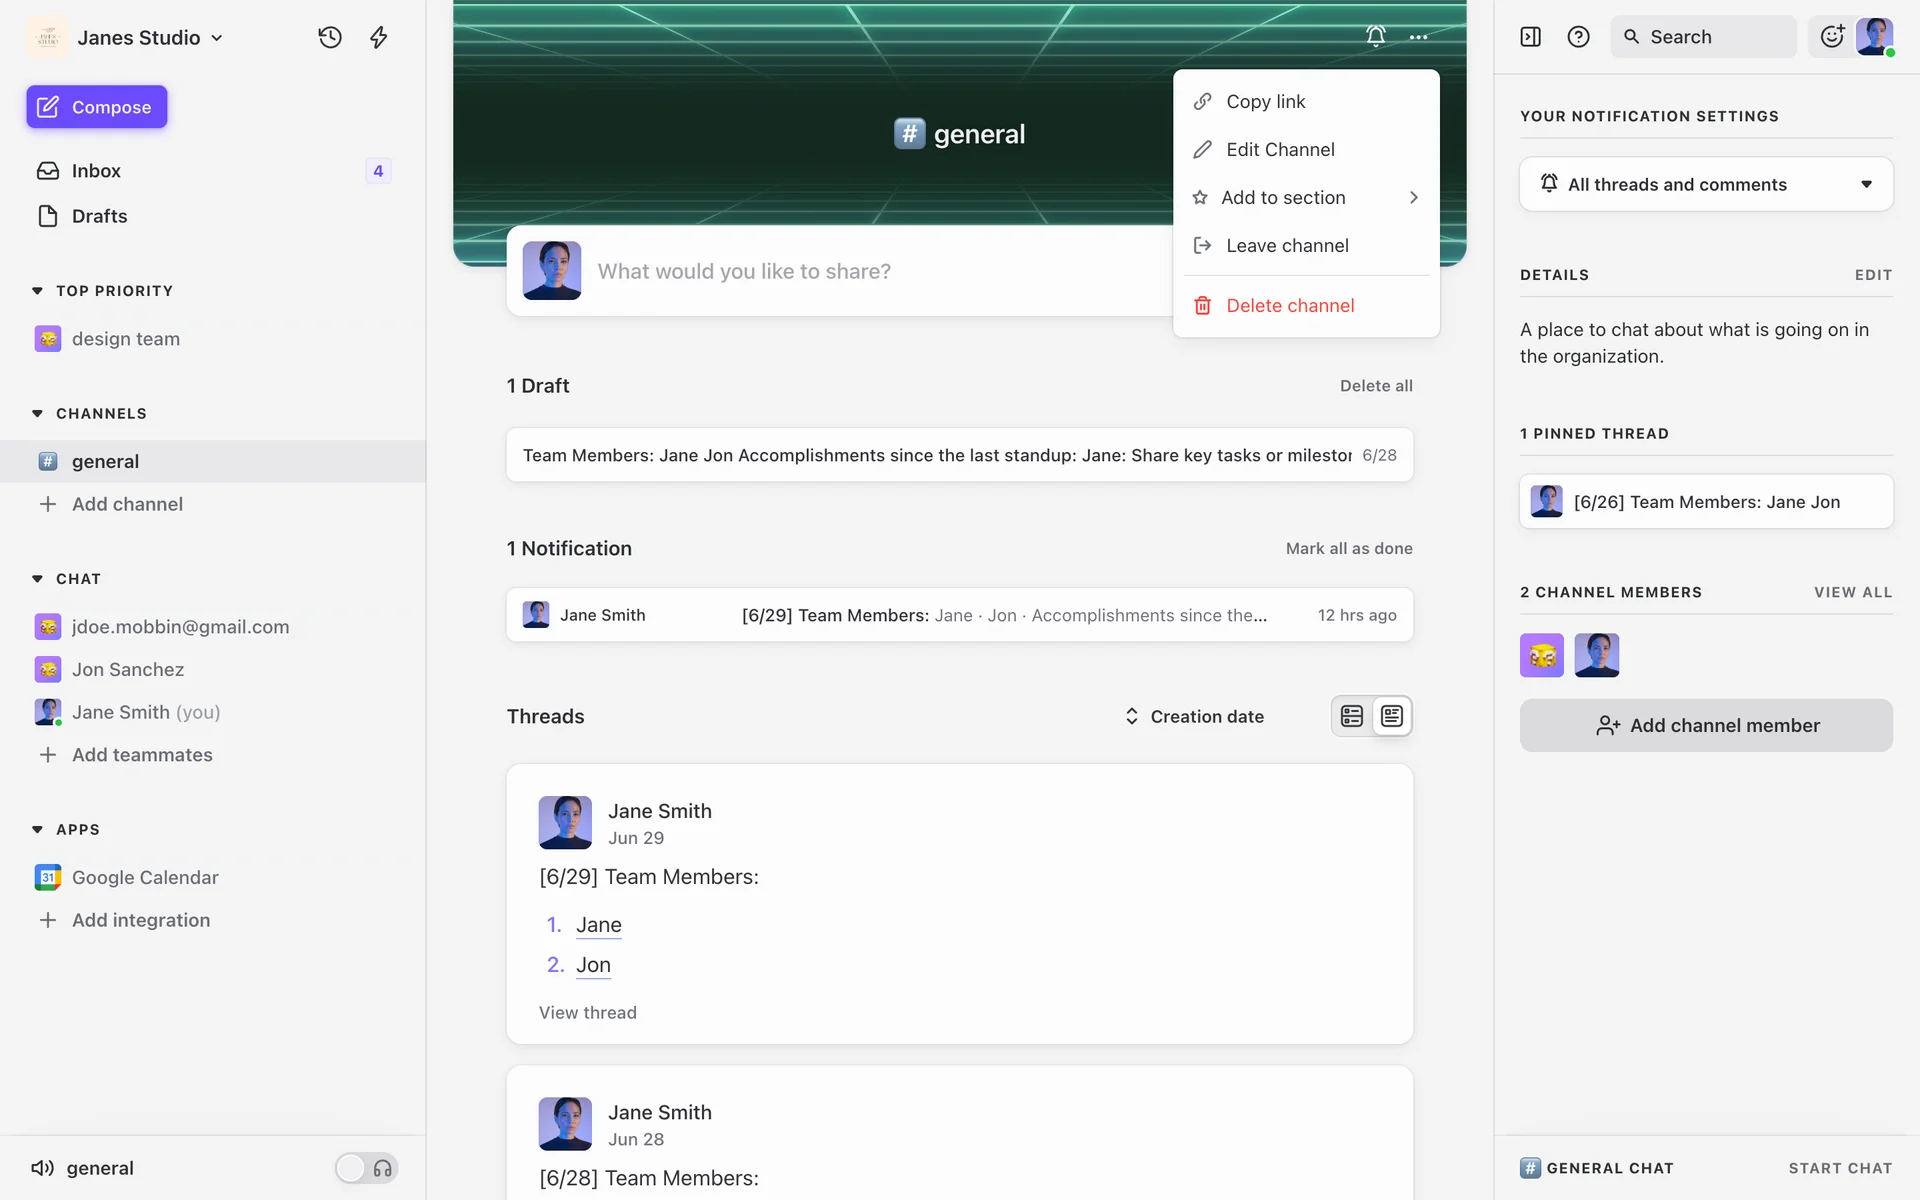Image resolution: width=1920 pixels, height=1200 pixels.
Task: Select Edit Channel from menu
Action: pyautogui.click(x=1280, y=150)
